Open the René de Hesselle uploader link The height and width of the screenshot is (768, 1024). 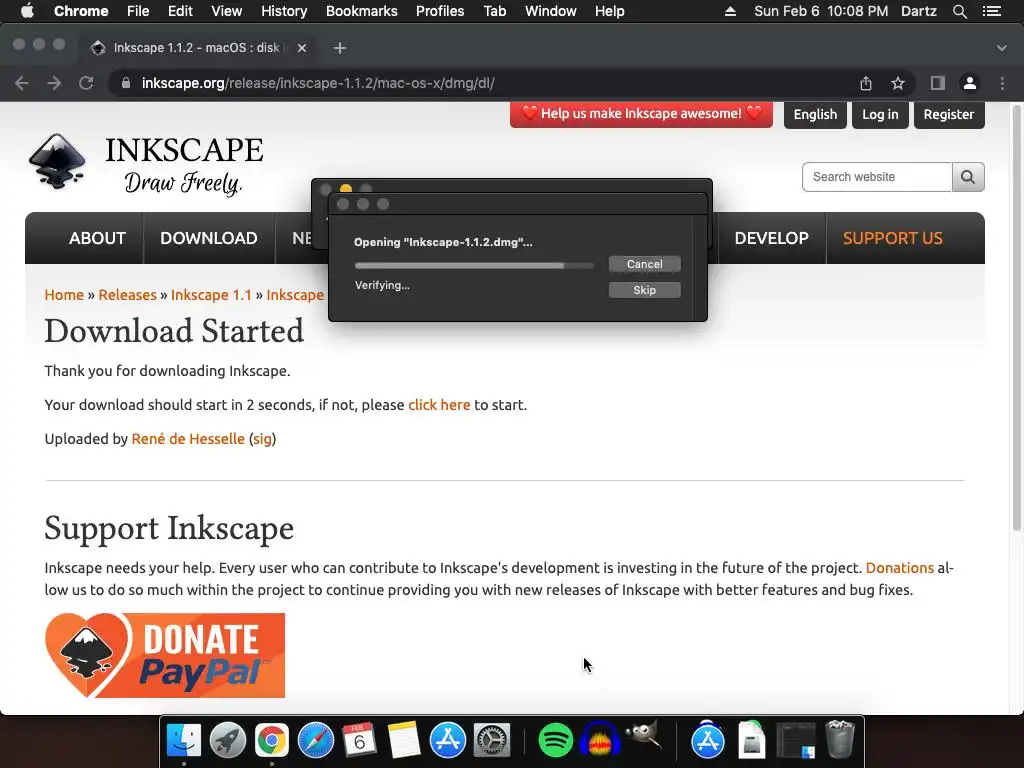[188, 439]
